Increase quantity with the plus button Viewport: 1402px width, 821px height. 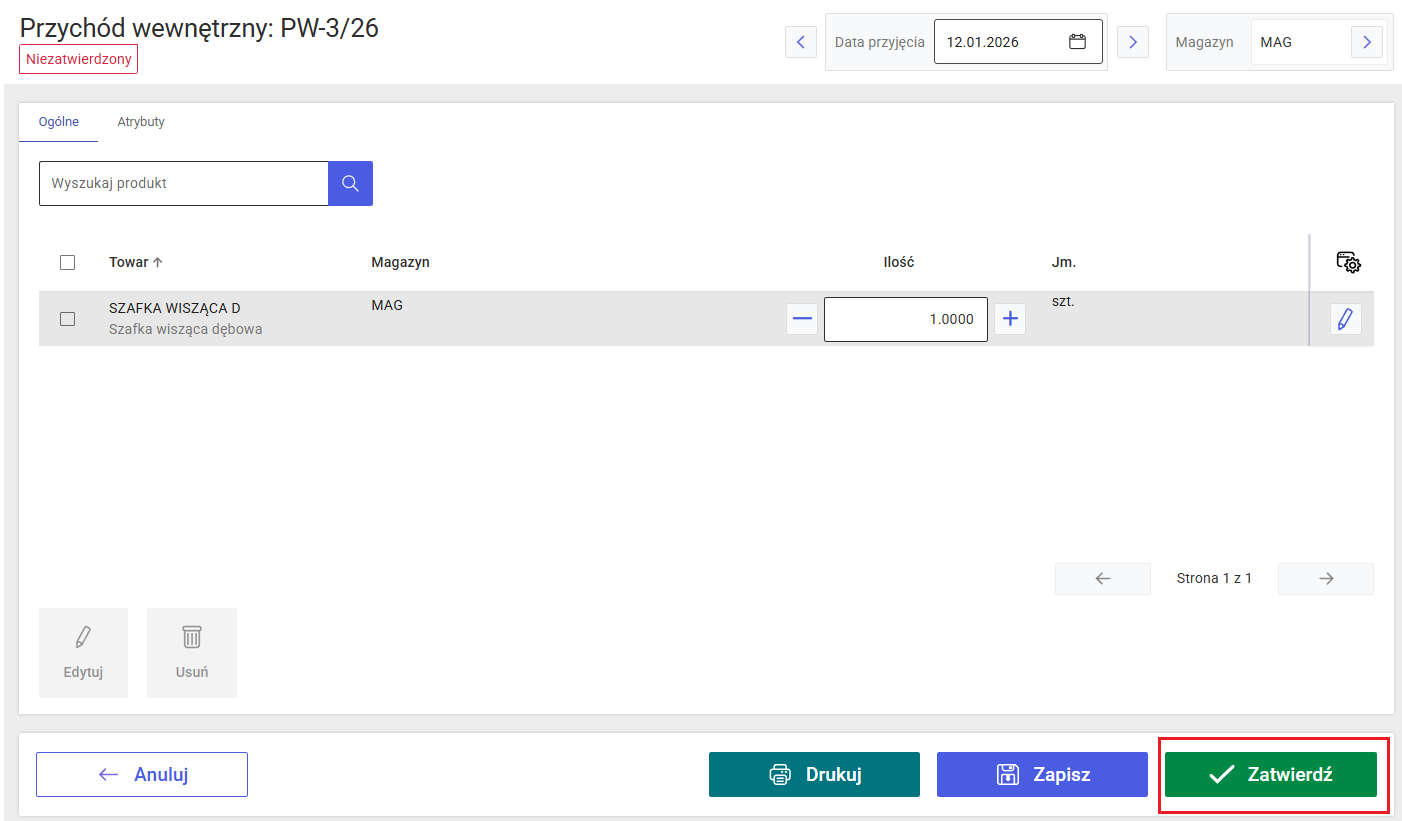coord(1010,319)
